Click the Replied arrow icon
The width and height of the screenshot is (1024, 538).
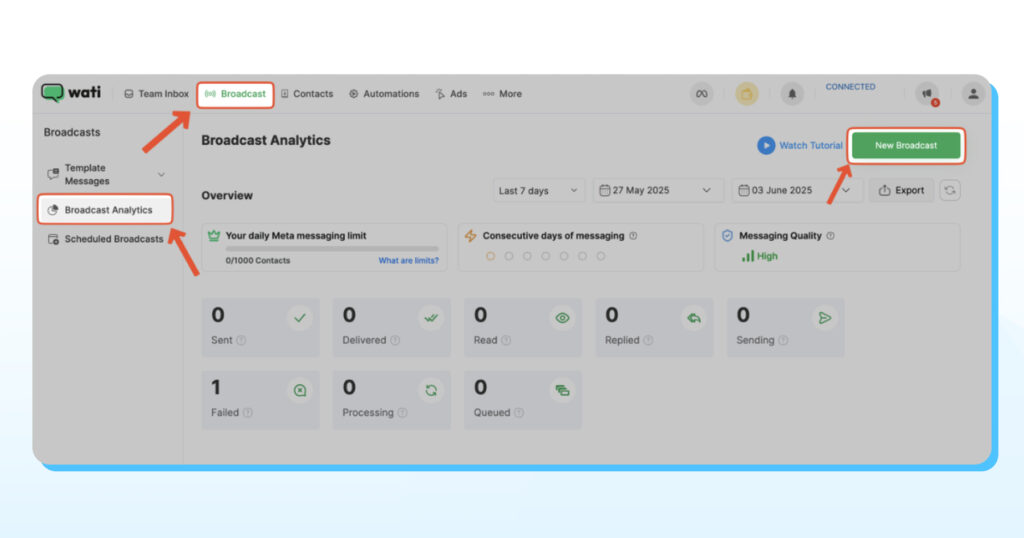pyautogui.click(x=694, y=318)
